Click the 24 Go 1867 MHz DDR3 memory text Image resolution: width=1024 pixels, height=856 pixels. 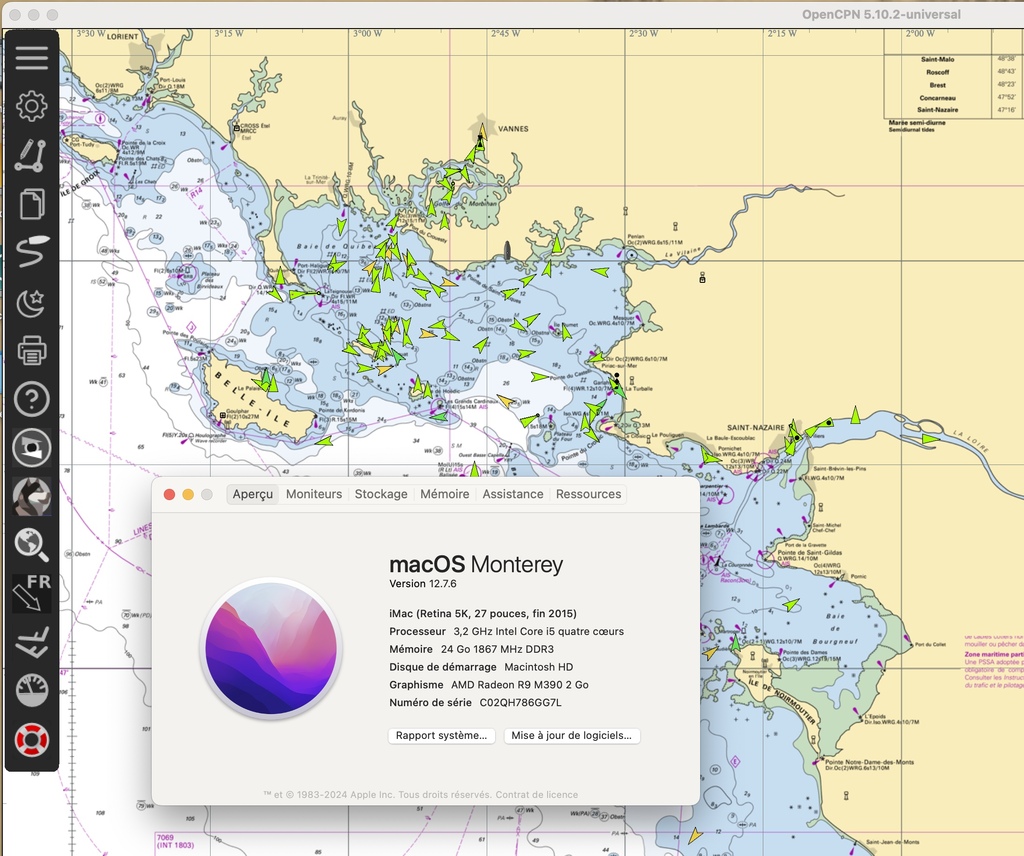tap(497, 649)
